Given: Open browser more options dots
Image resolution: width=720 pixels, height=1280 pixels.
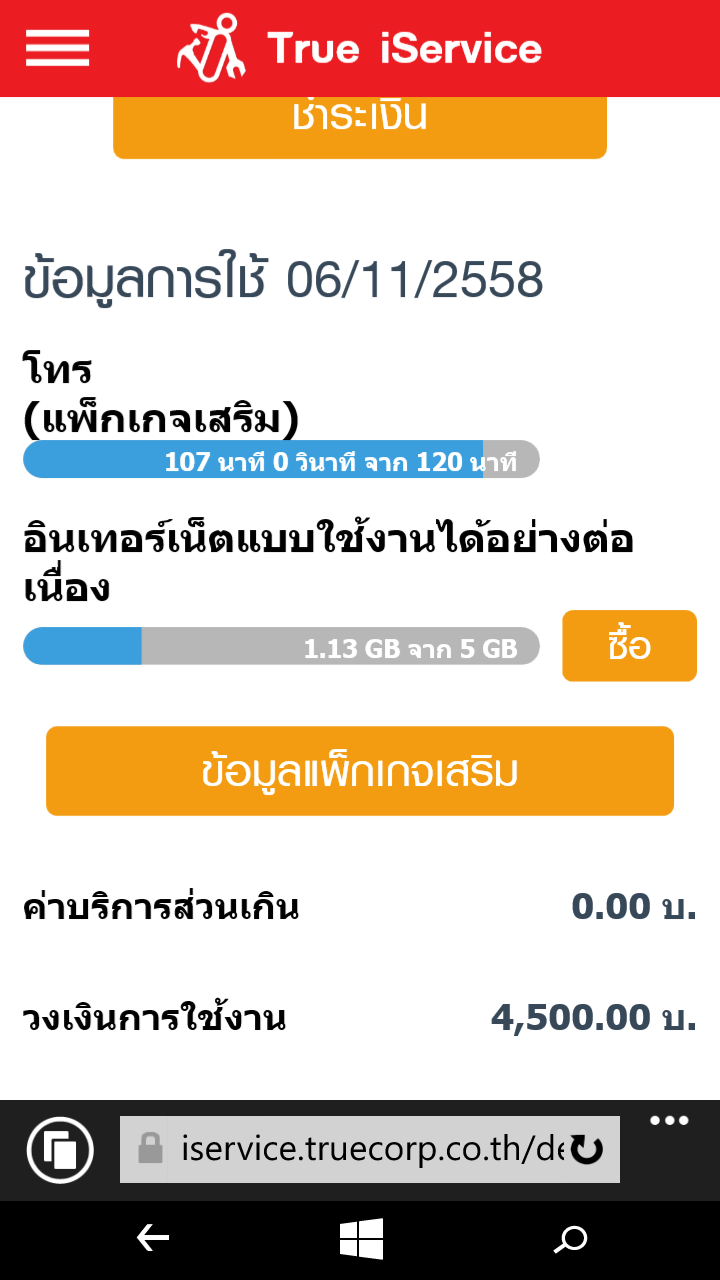Looking at the screenshot, I should click(x=669, y=1120).
